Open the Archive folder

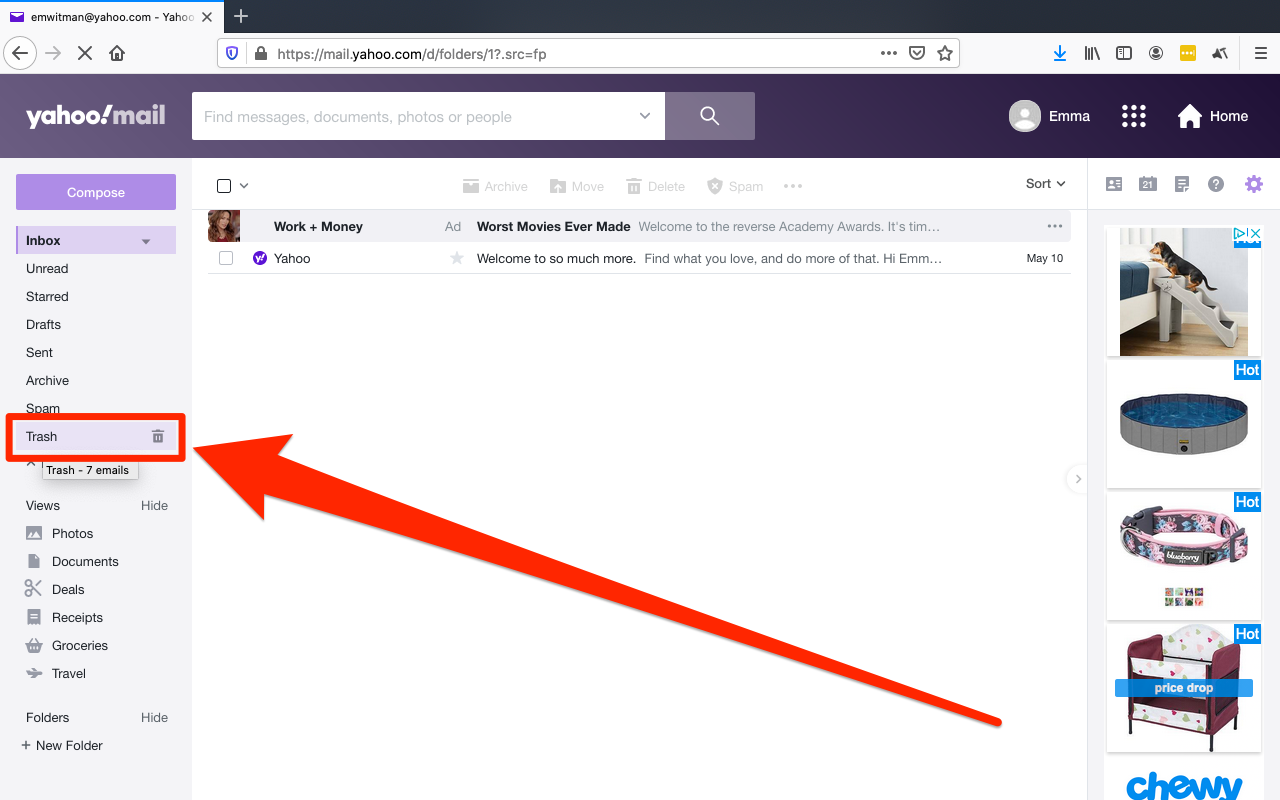point(47,380)
